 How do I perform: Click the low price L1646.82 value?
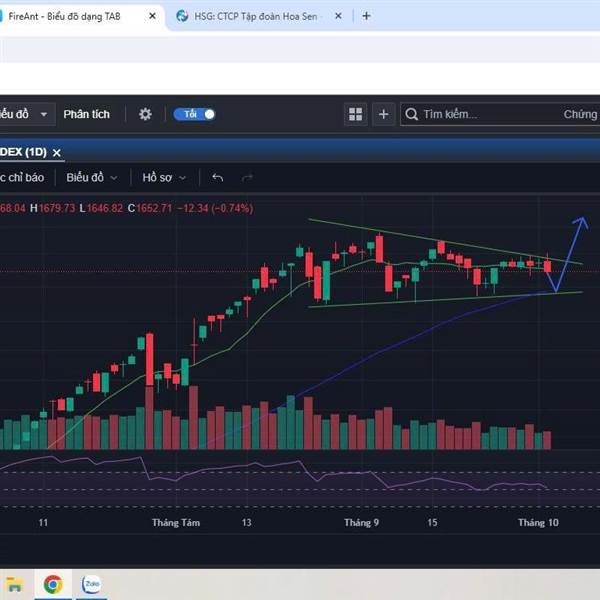(x=101, y=208)
